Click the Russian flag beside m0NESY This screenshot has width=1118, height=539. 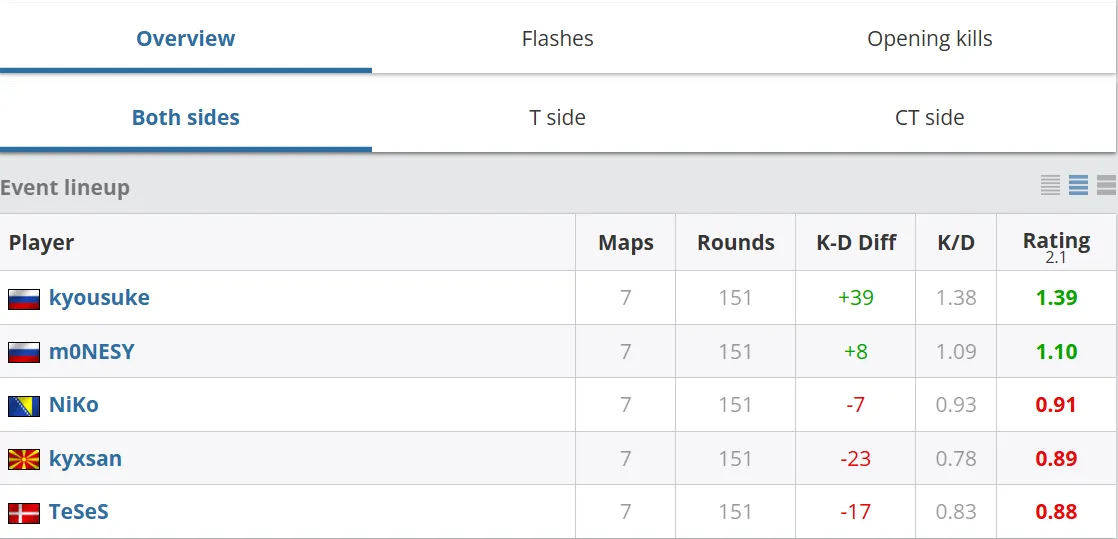point(24,353)
